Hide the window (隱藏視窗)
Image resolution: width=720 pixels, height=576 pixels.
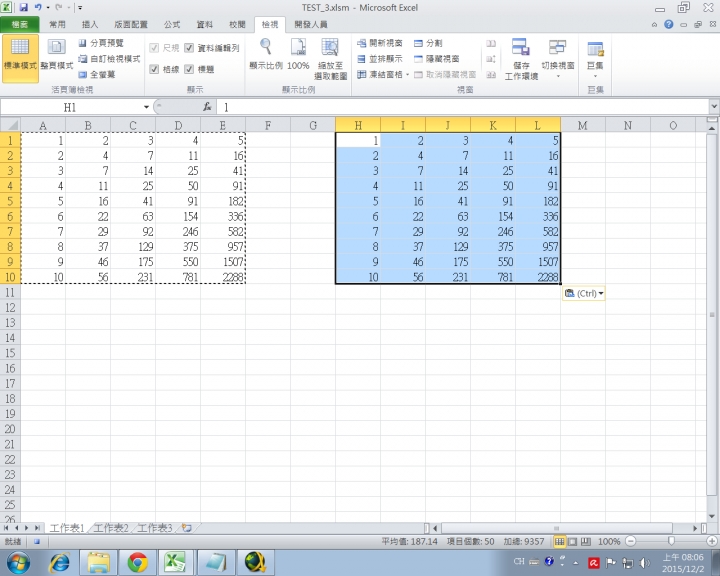click(437, 59)
